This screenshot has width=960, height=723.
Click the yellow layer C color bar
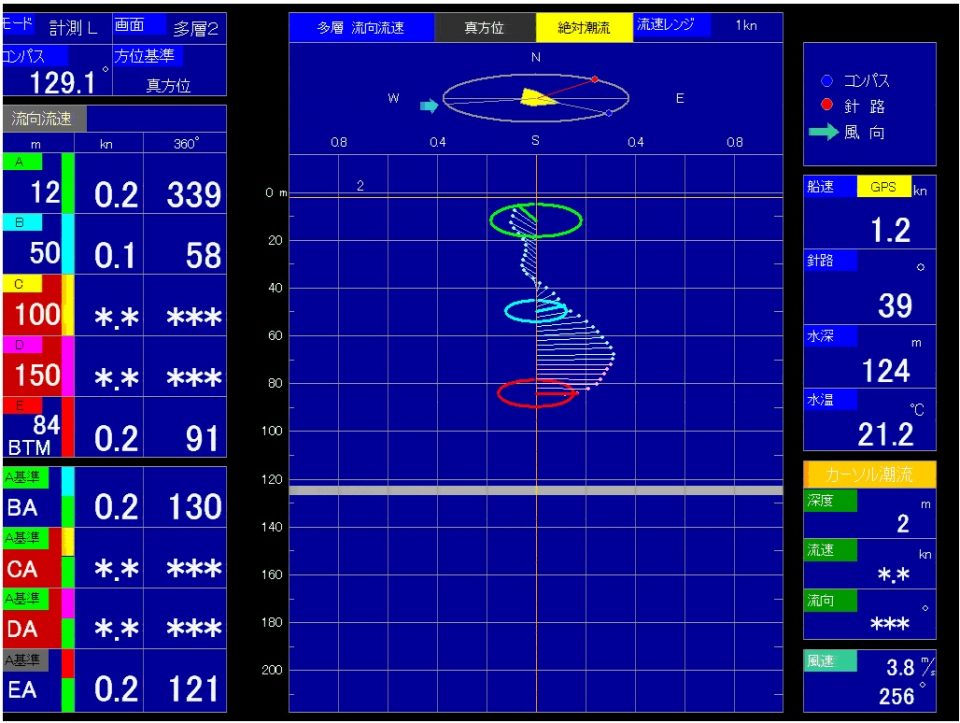(x=68, y=305)
